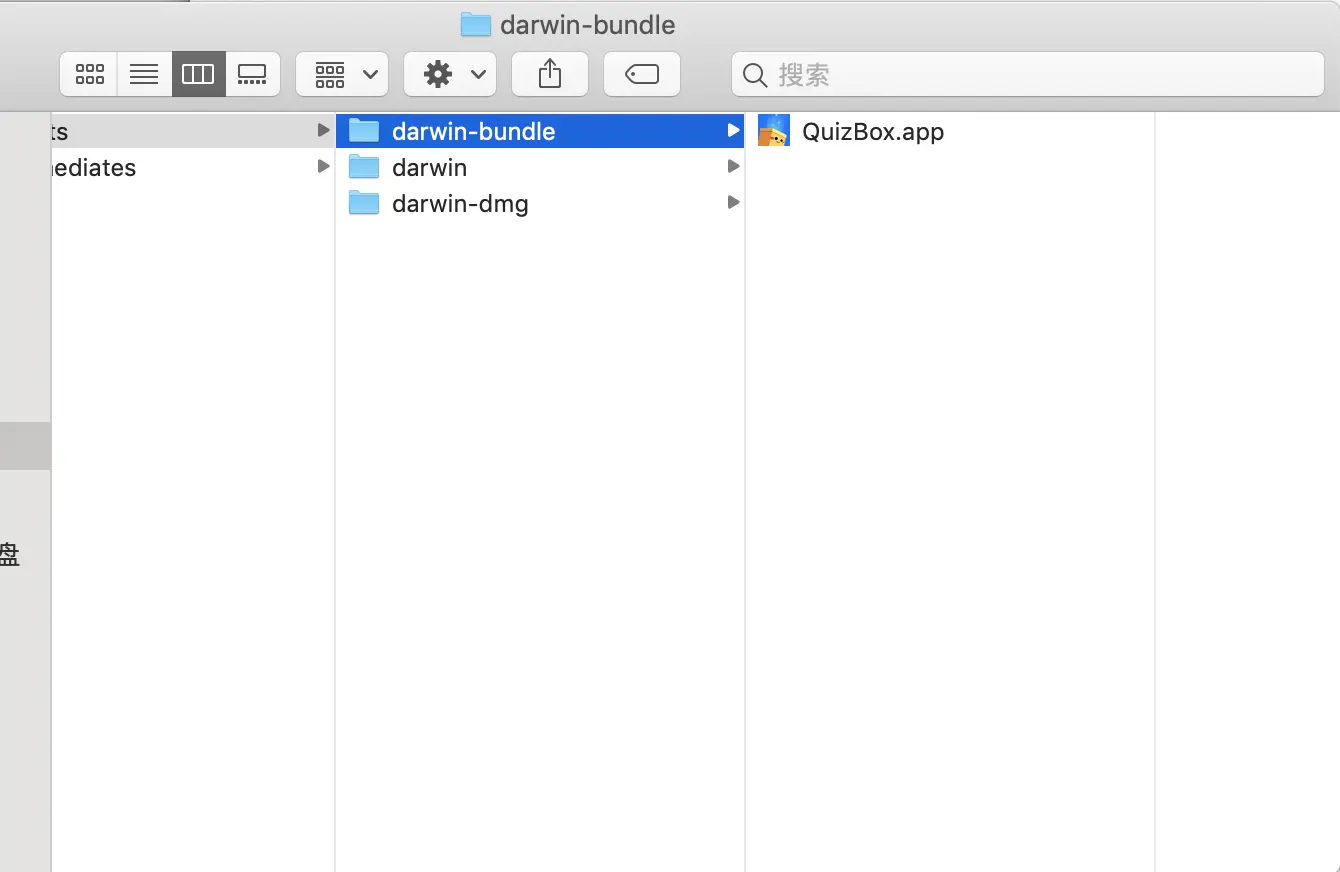The width and height of the screenshot is (1340, 872).
Task: Click the darwin-bundle window title text
Action: (x=588, y=25)
